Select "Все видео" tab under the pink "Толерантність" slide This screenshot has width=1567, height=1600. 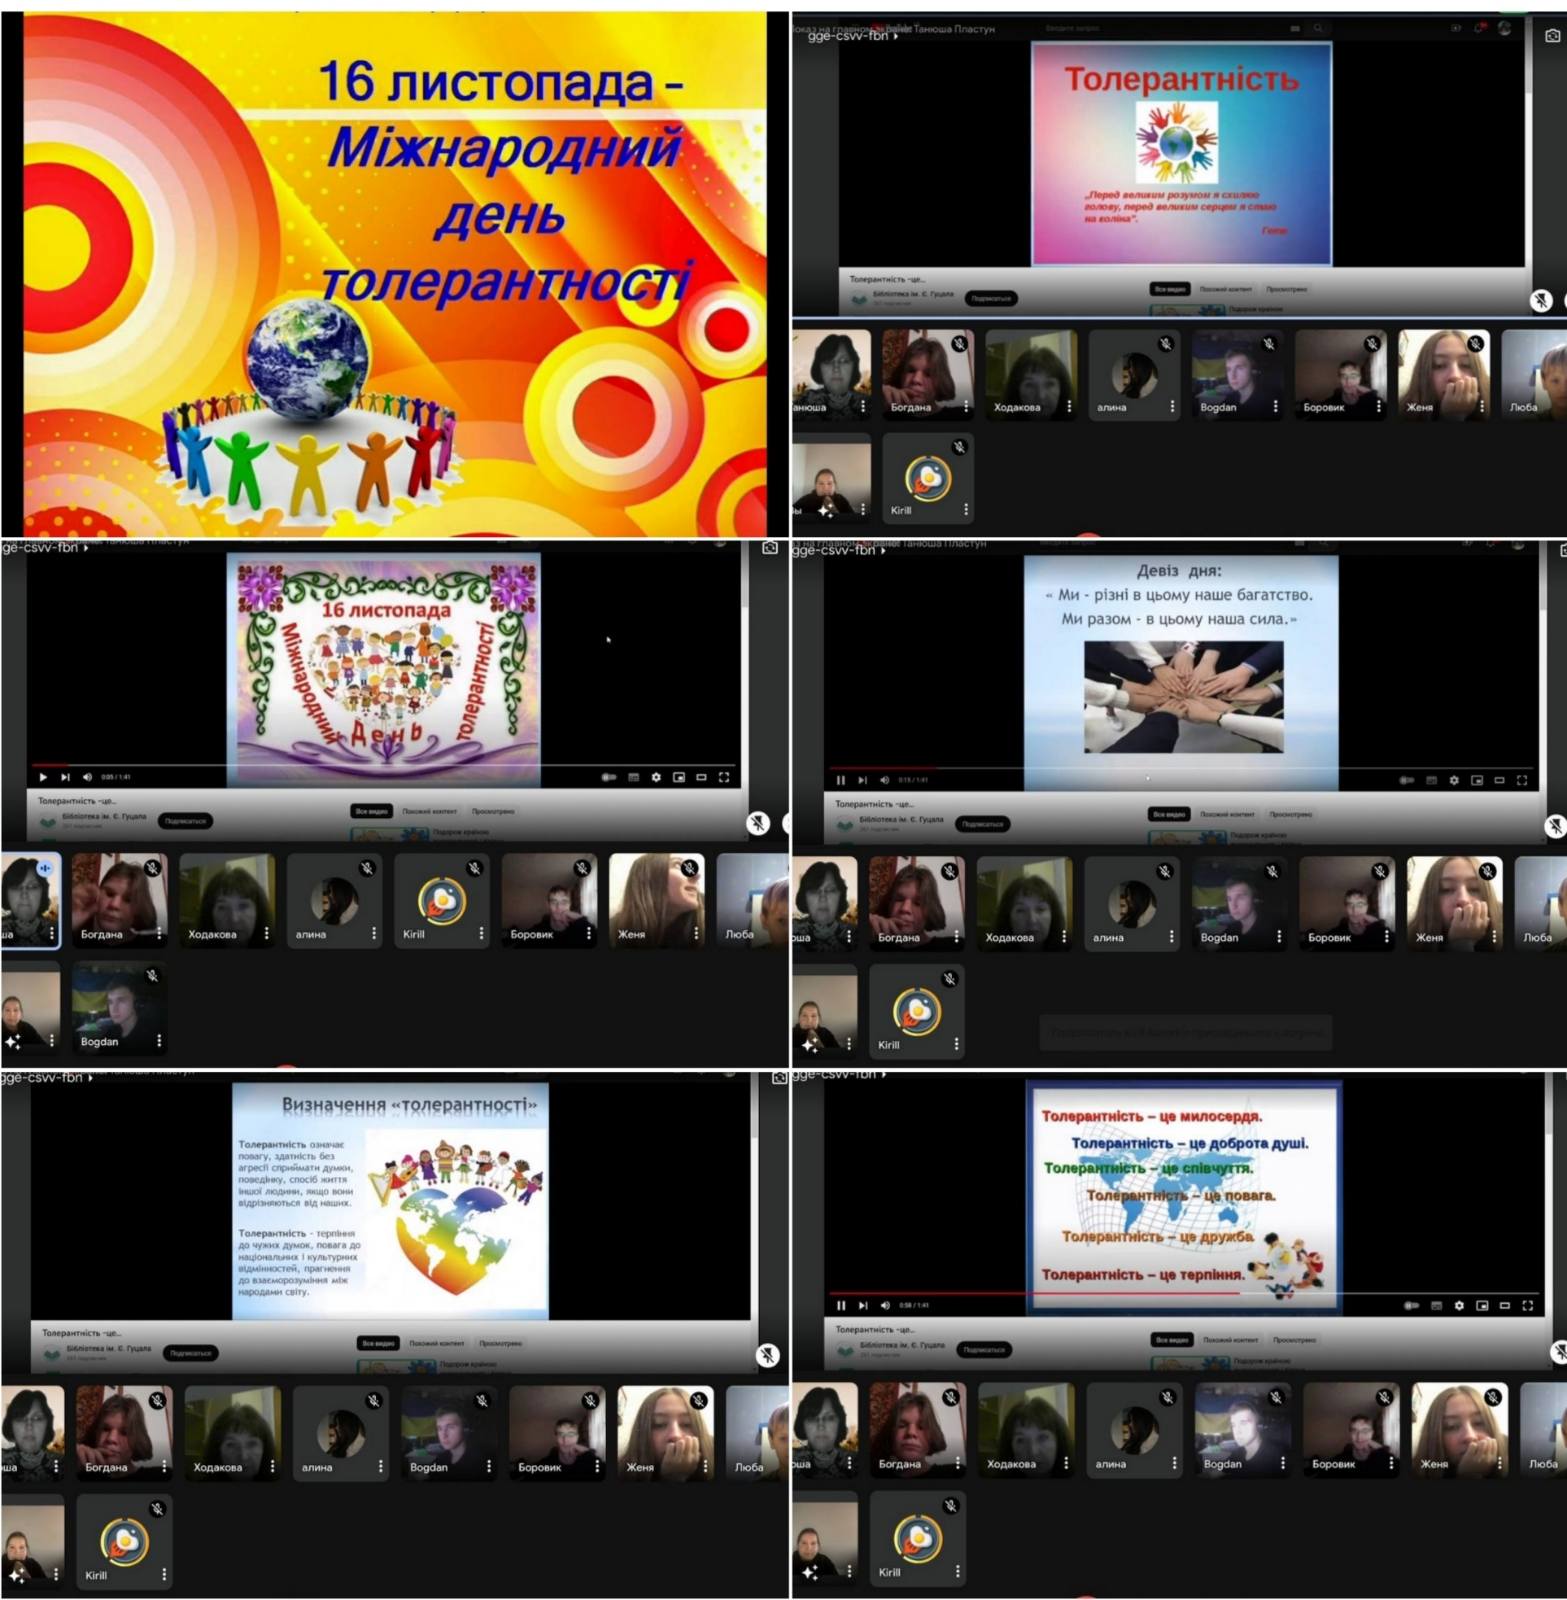(x=1169, y=289)
